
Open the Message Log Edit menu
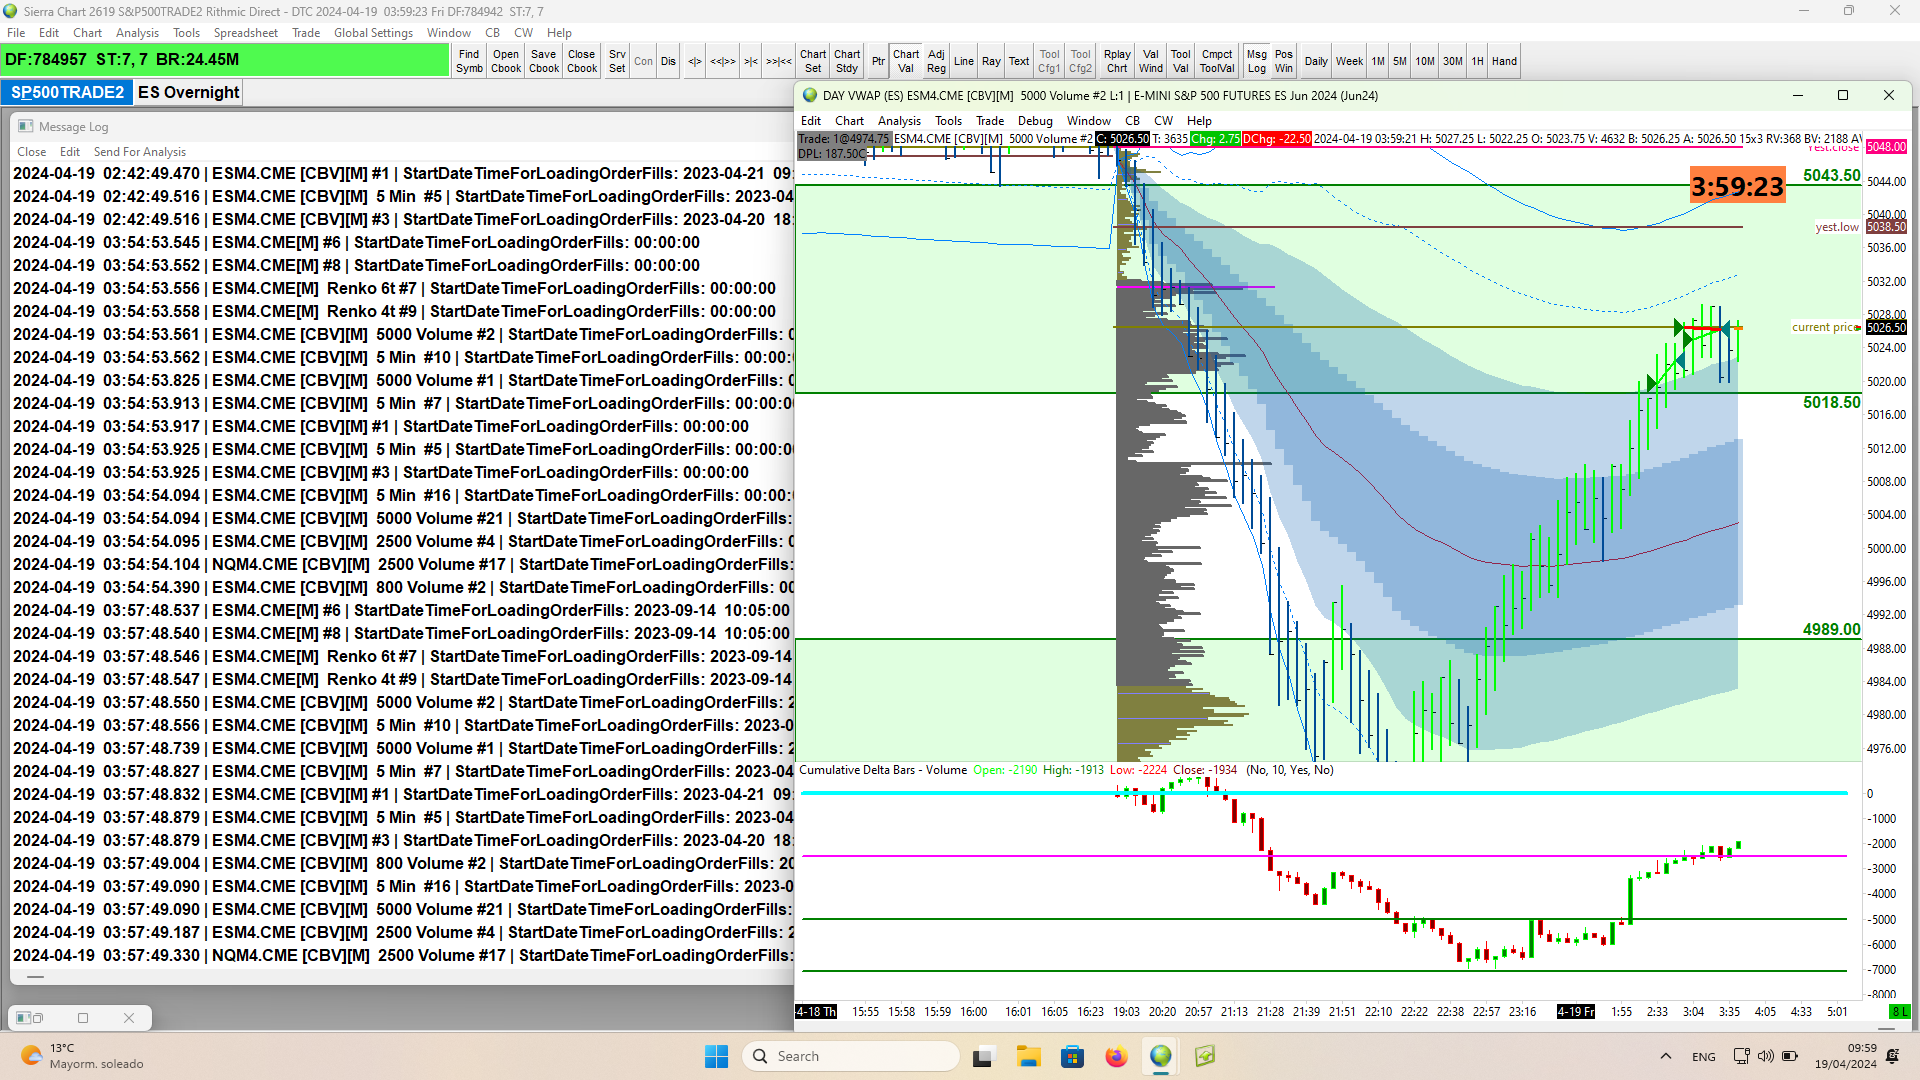[x=69, y=152]
